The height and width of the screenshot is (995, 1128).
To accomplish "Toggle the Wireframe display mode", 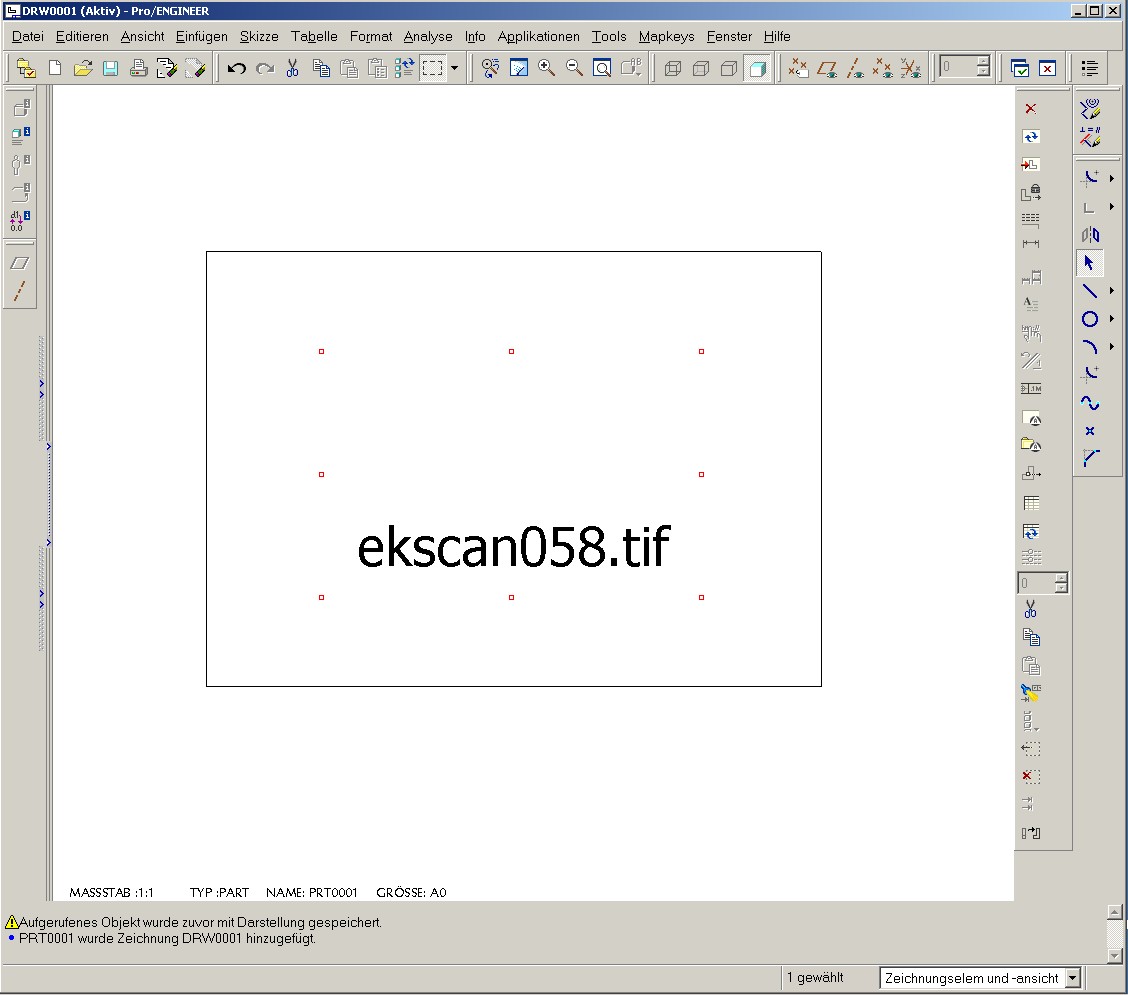I will 673,68.
